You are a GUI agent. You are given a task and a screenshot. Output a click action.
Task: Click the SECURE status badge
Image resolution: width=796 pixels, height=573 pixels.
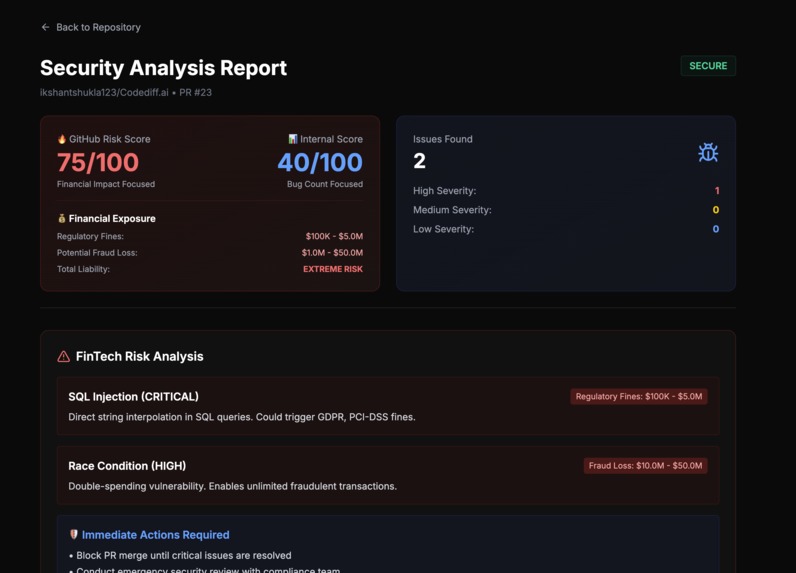tap(708, 66)
